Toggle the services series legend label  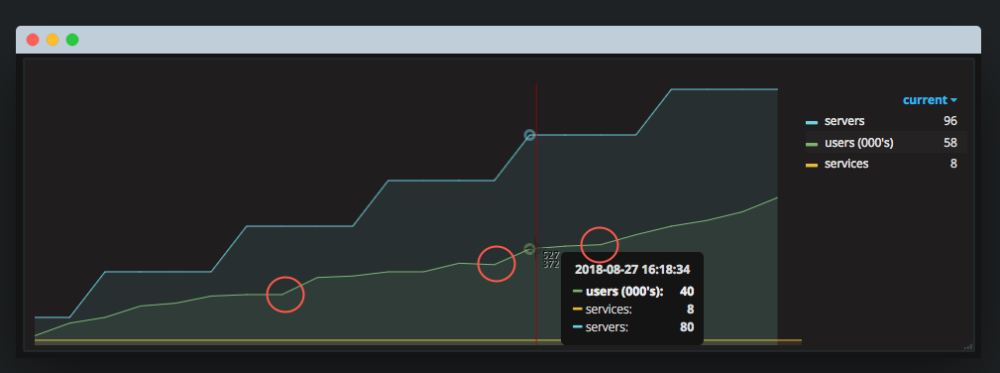click(x=846, y=164)
